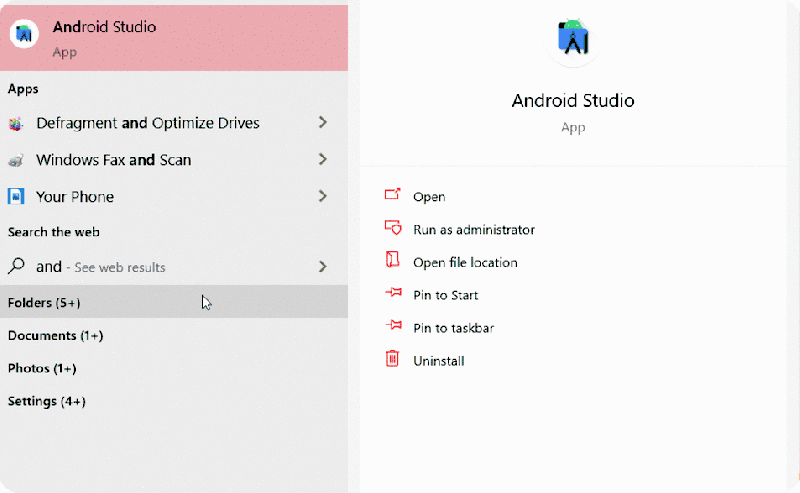Viewport: 800px width, 493px height.
Task: Click the Run as administrator shield icon
Action: (393, 228)
